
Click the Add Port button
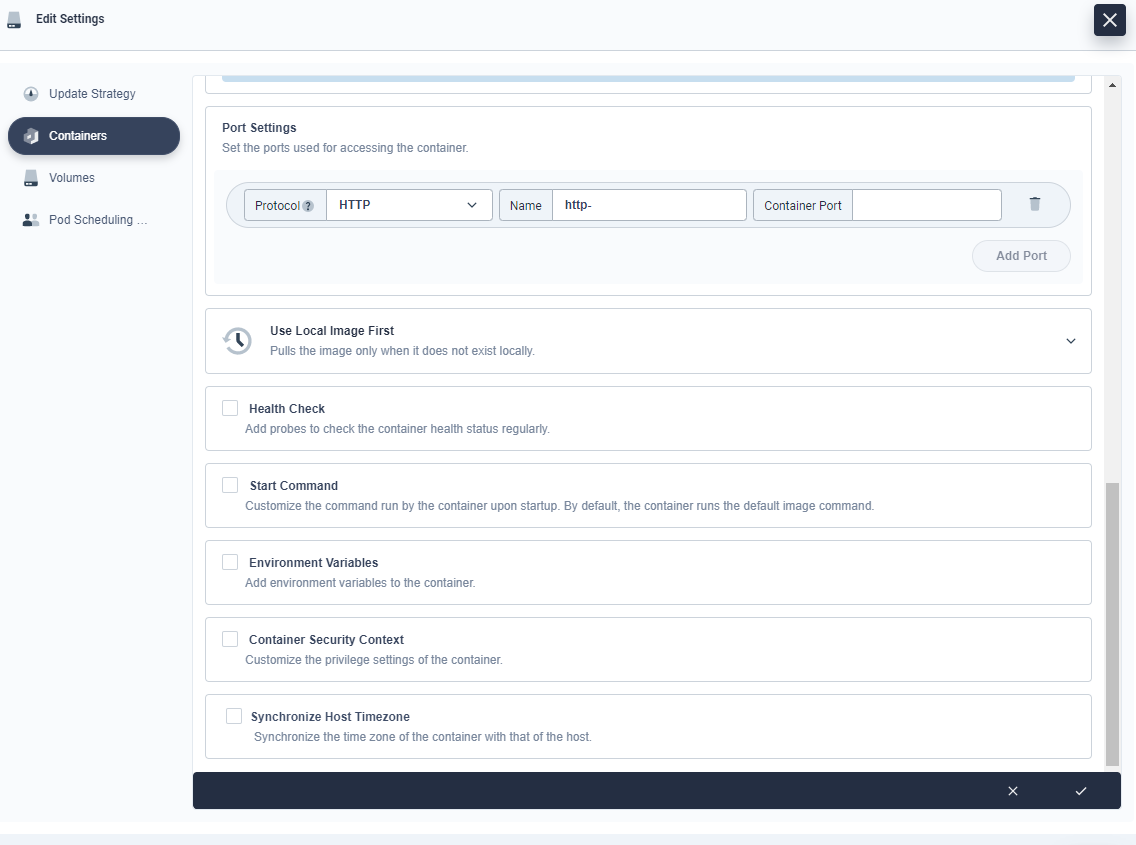(x=1021, y=256)
